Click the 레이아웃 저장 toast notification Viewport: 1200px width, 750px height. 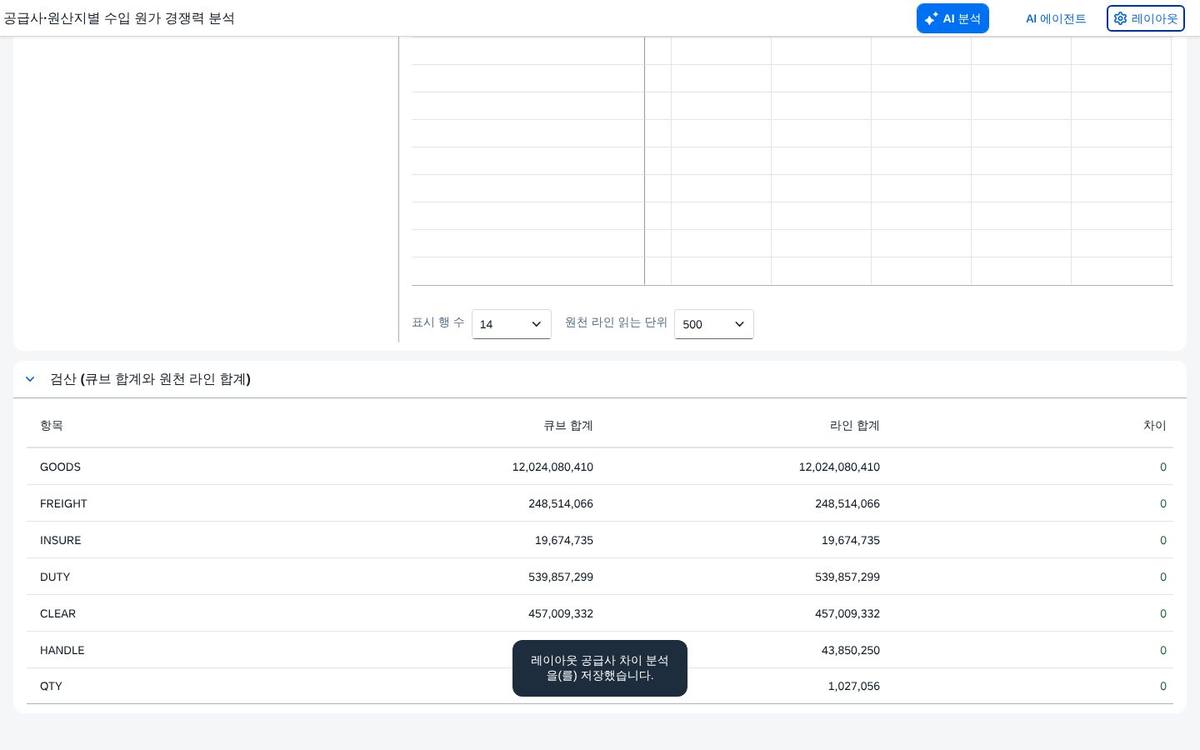click(x=600, y=668)
